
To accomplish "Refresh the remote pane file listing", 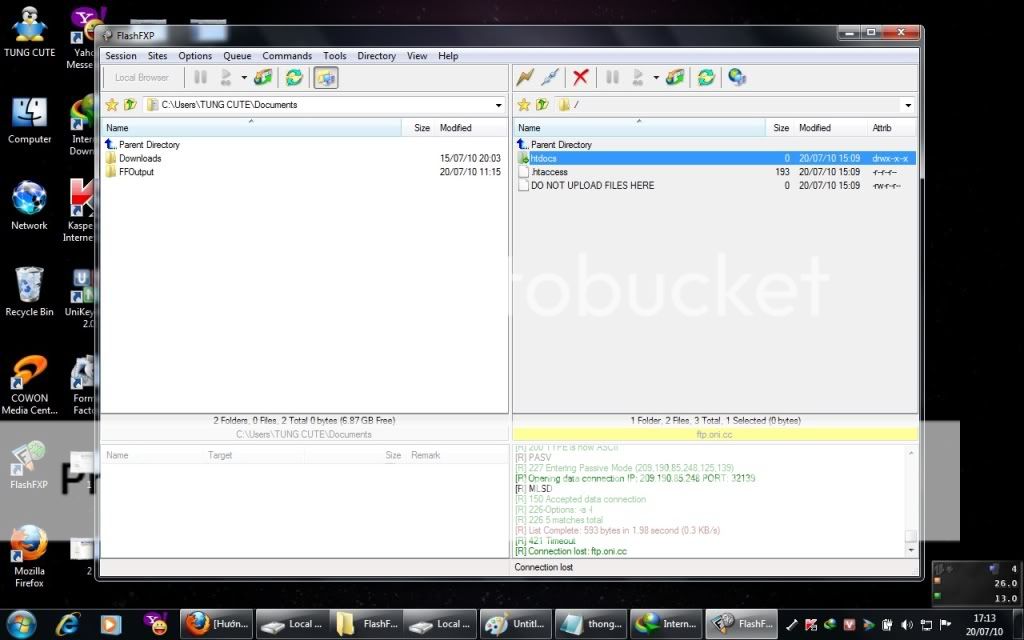I will [x=706, y=77].
